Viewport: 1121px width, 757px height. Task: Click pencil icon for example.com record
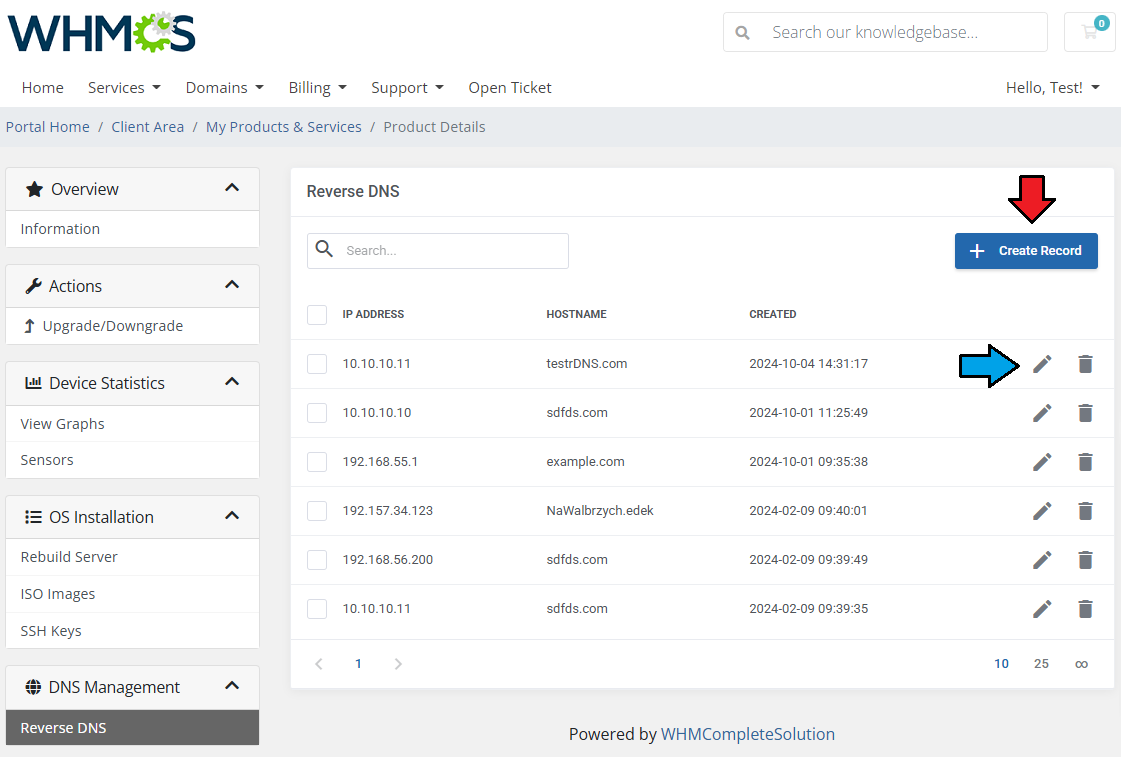[x=1042, y=462]
